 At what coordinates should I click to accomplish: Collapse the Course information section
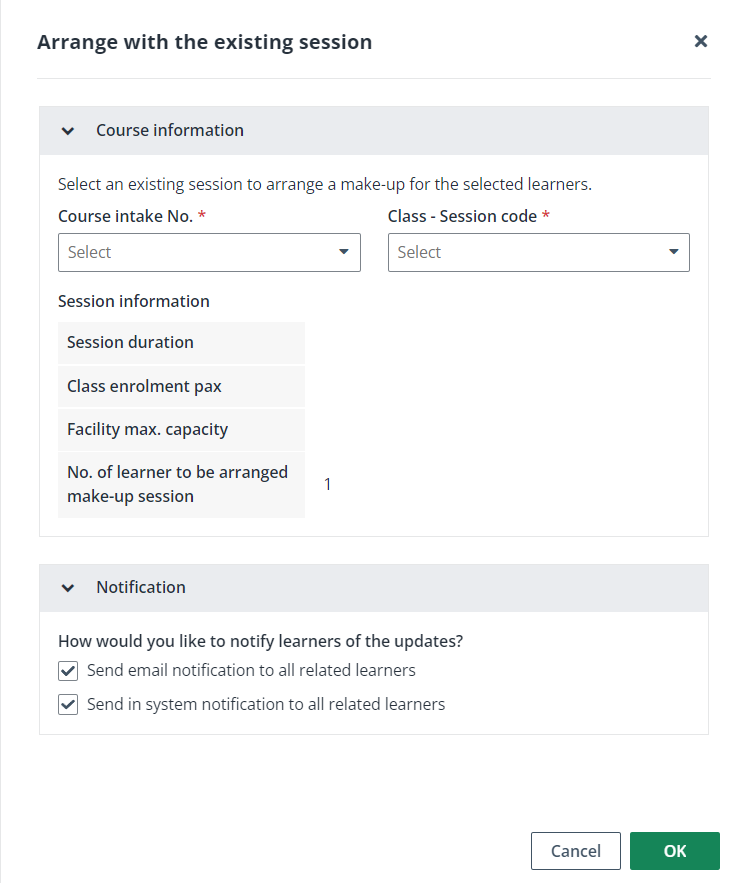170,130
